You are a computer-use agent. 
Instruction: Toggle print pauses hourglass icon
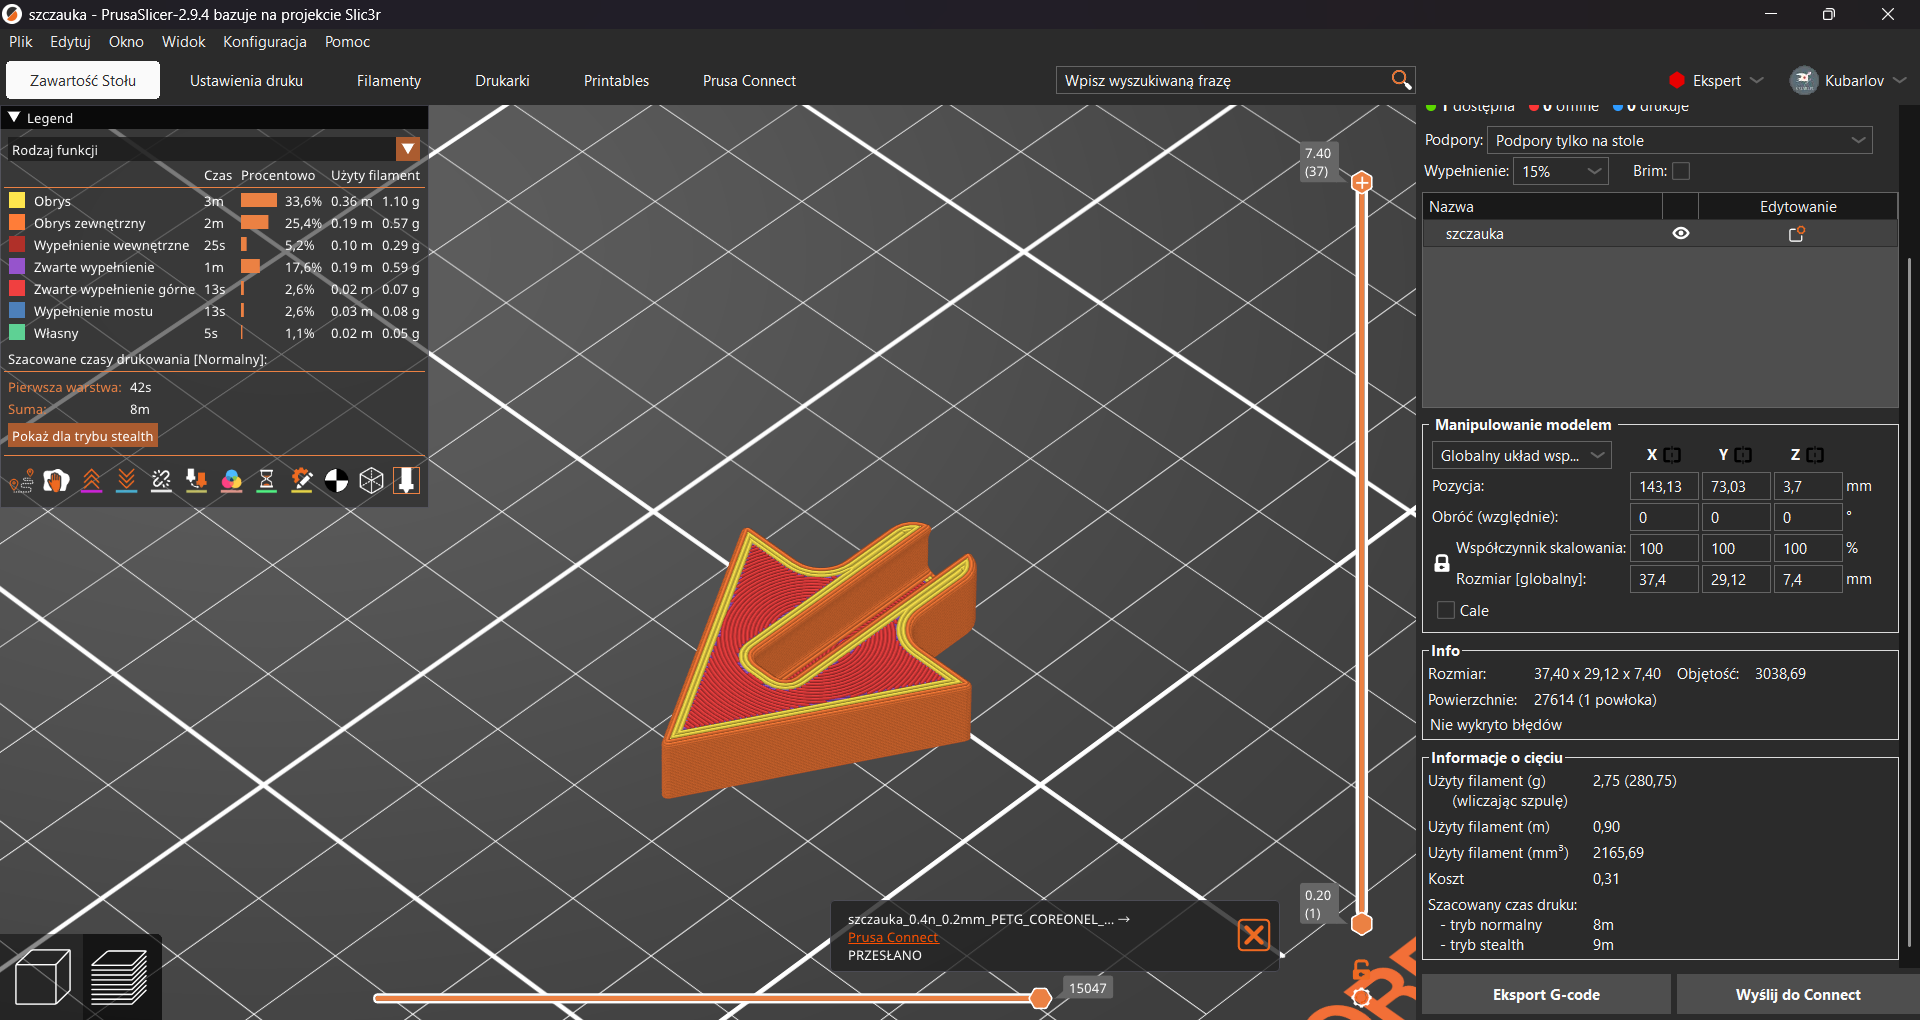tap(266, 481)
